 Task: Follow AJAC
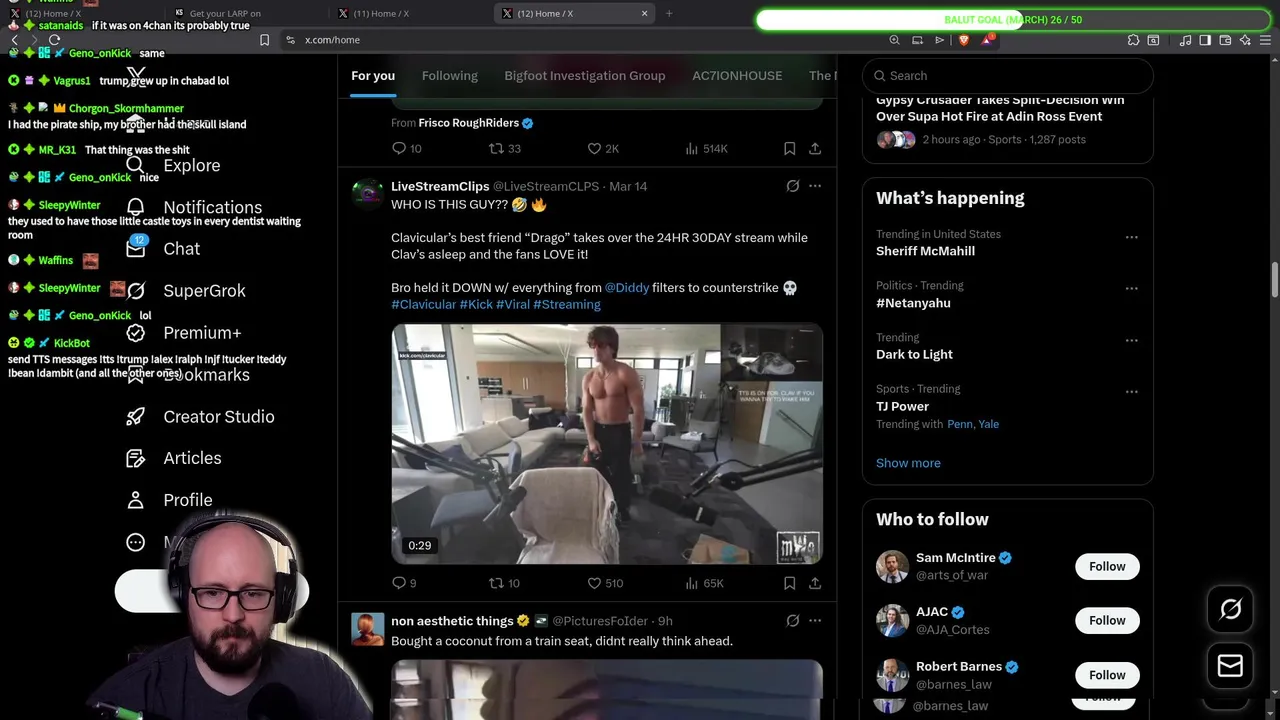(x=1107, y=620)
